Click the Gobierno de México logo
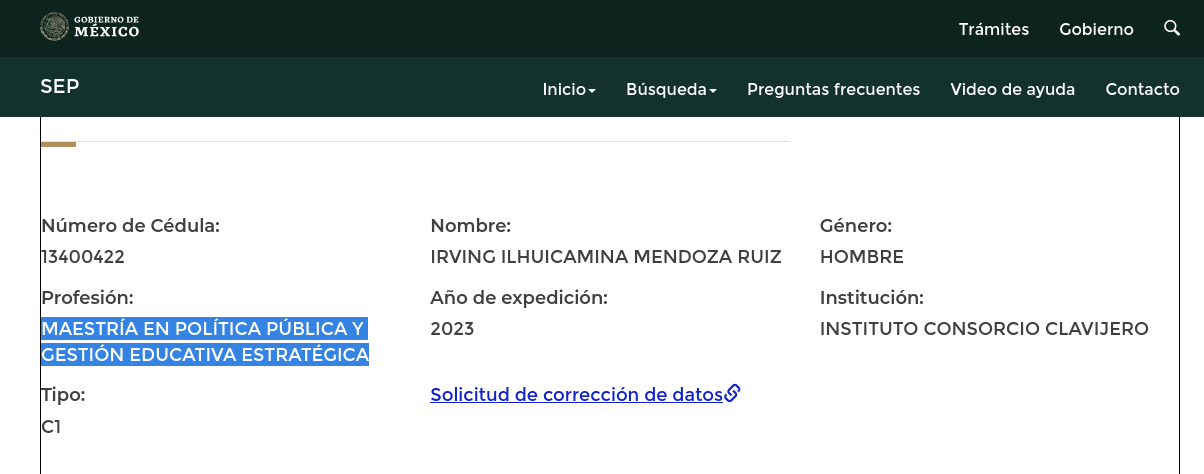The width and height of the screenshot is (1204, 474). click(90, 27)
